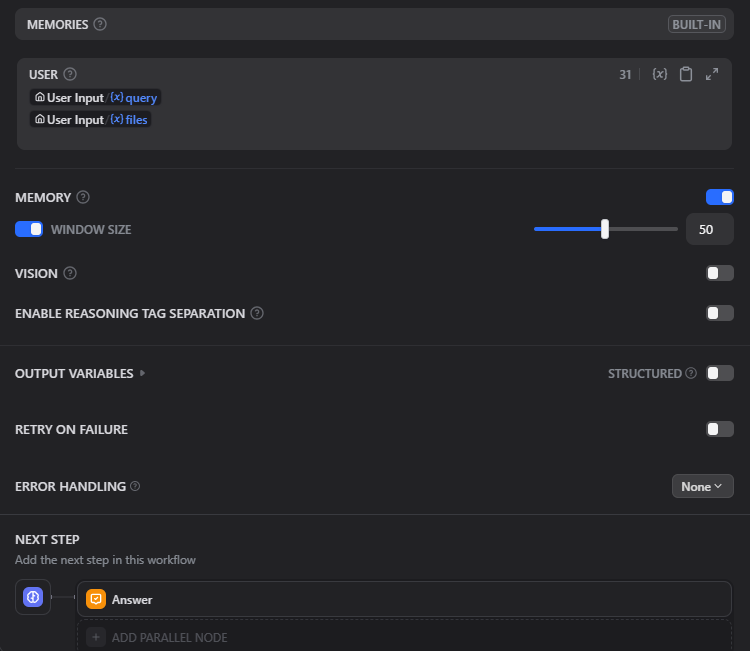Click the help icon next to MEMORIES

coord(100,24)
